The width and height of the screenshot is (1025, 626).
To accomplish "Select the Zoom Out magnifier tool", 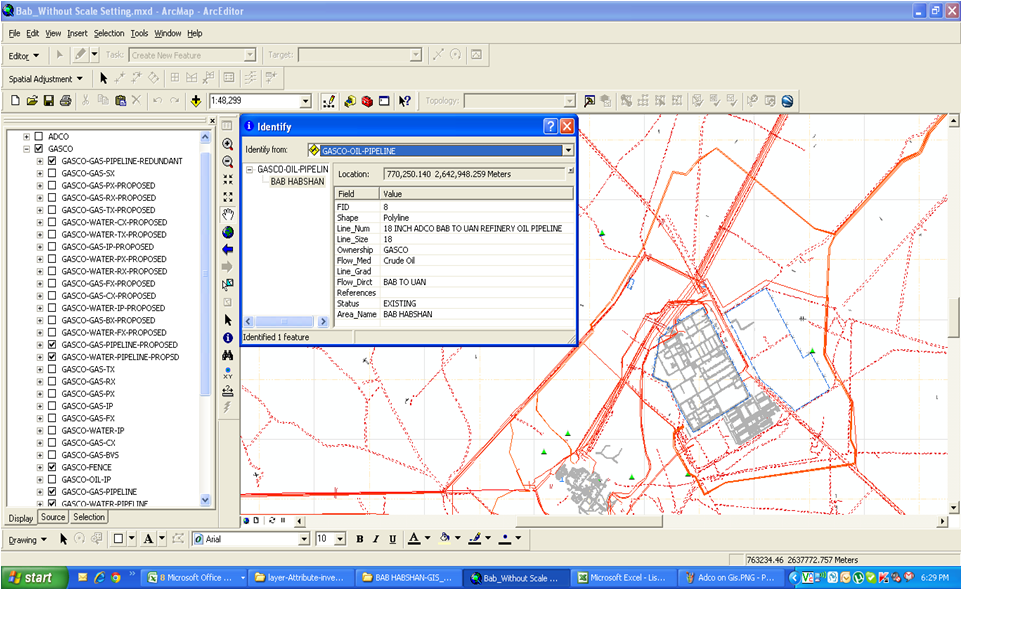I will (x=227, y=162).
